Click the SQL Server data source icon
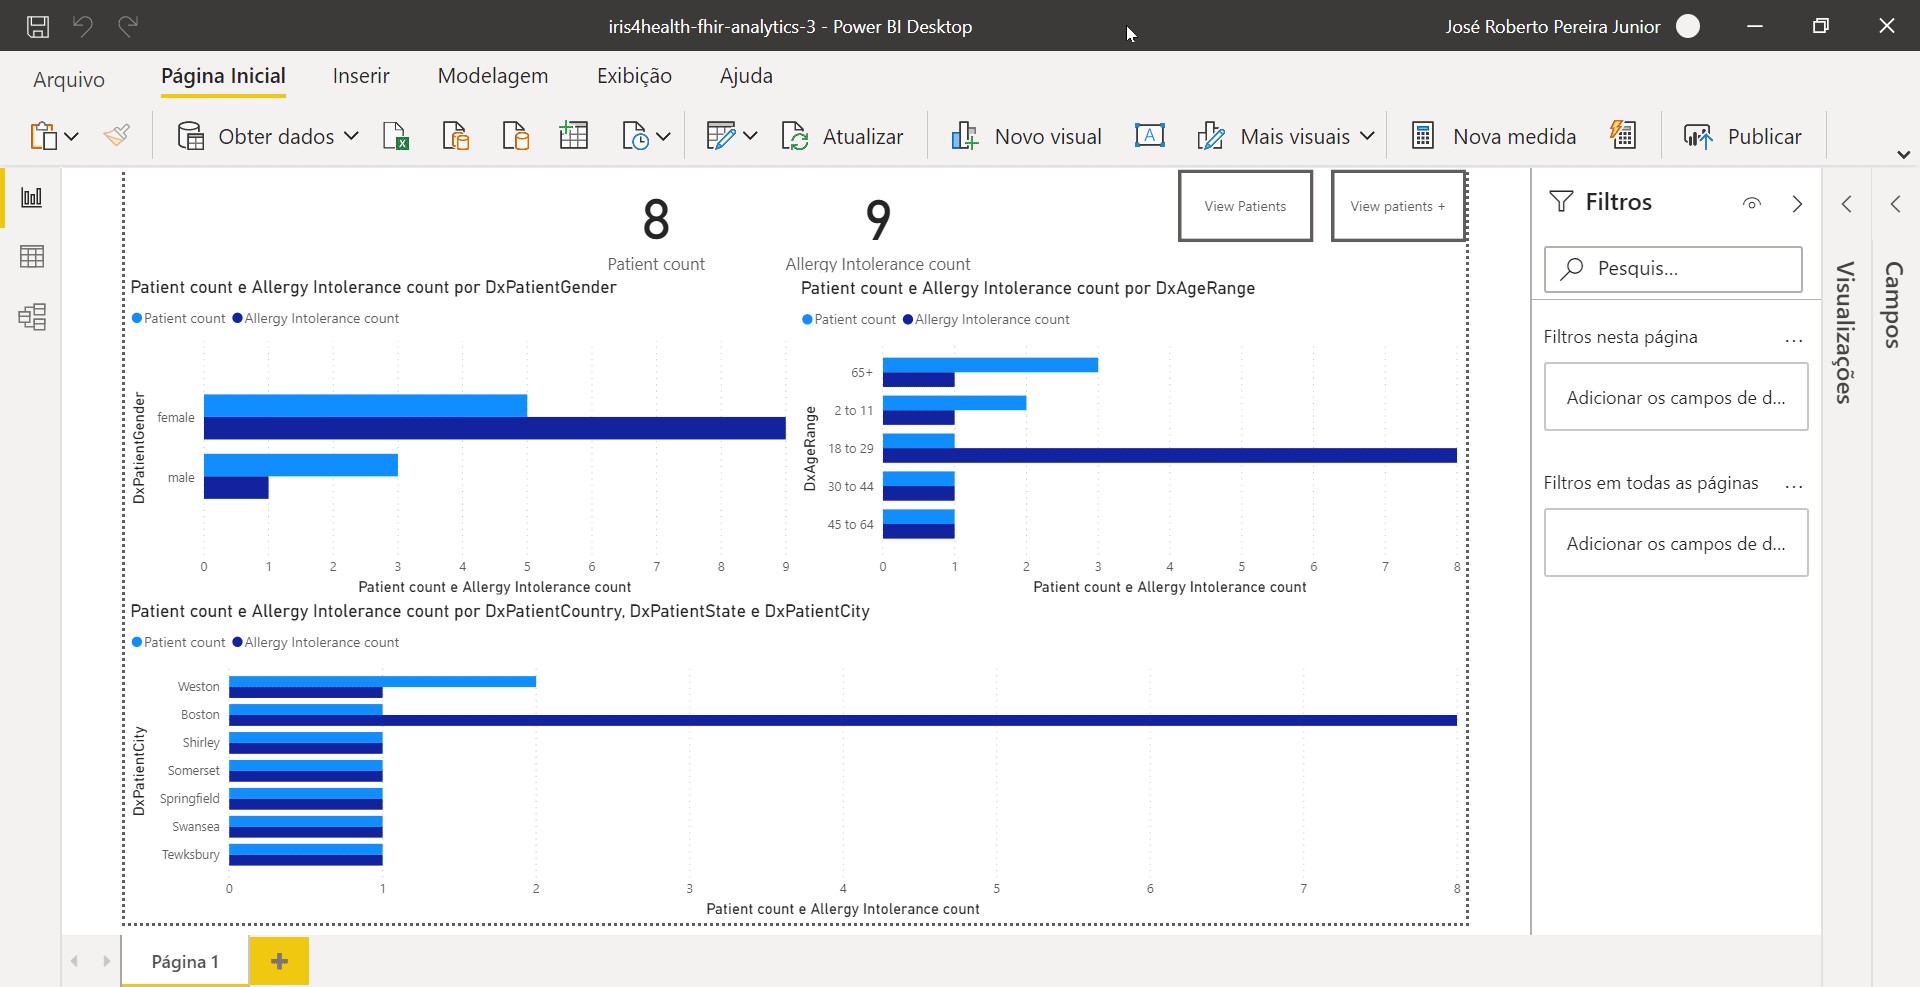The width and height of the screenshot is (1920, 987). pos(515,136)
